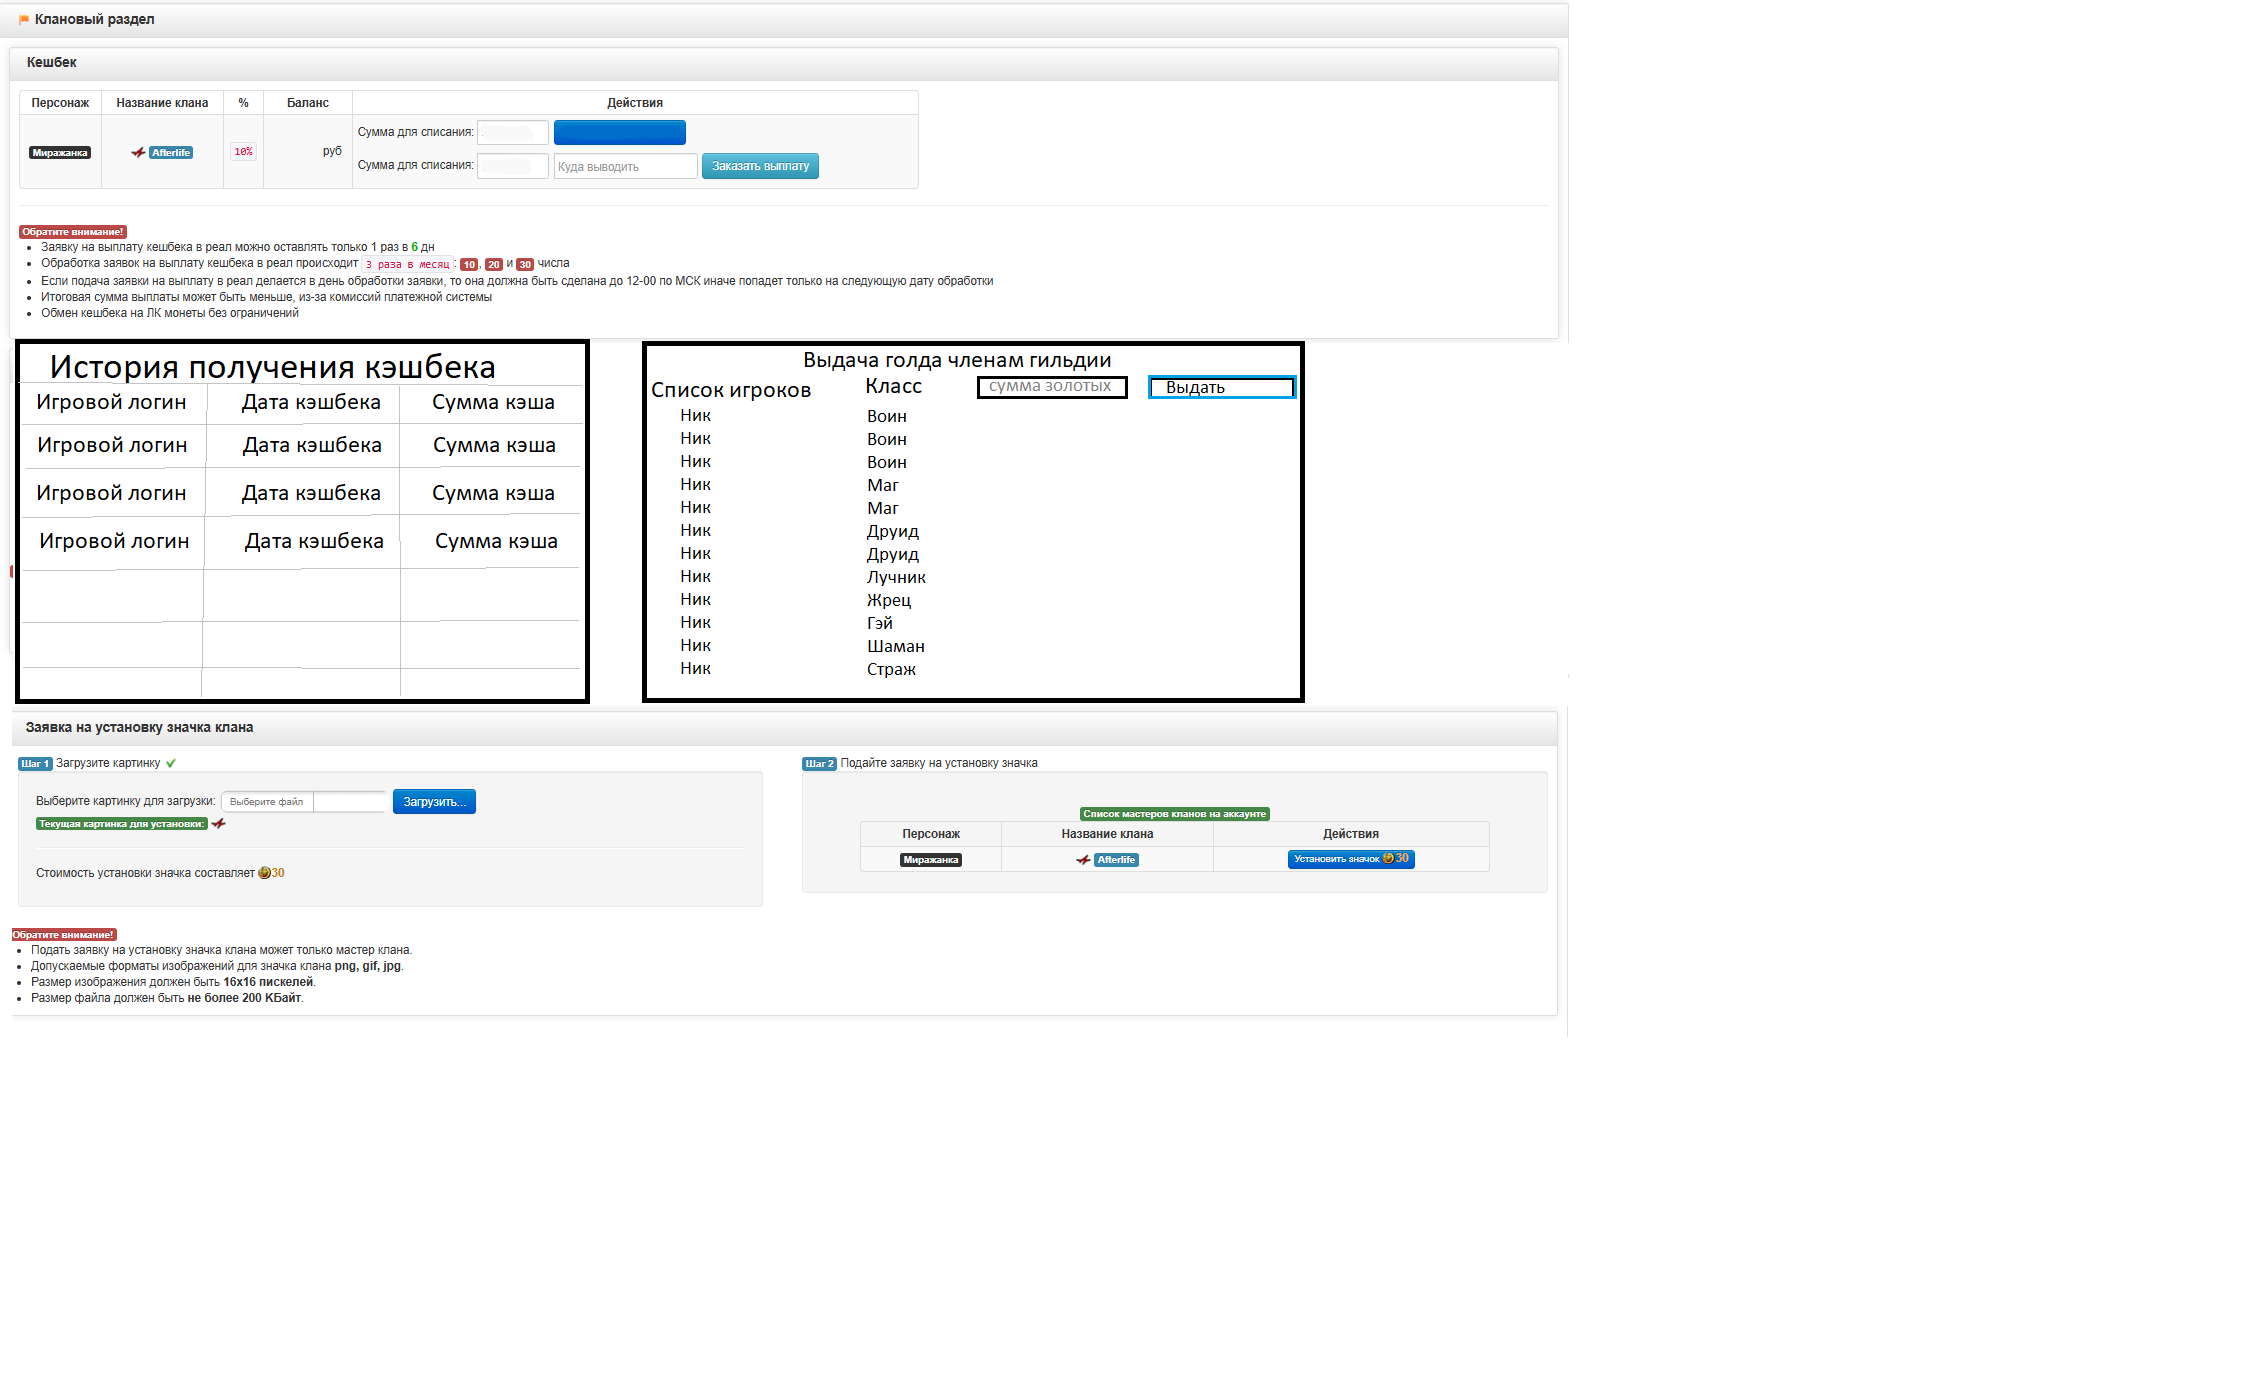The height and width of the screenshot is (1390, 2256).
Task: Click the 10% percent badge
Action: 243,152
